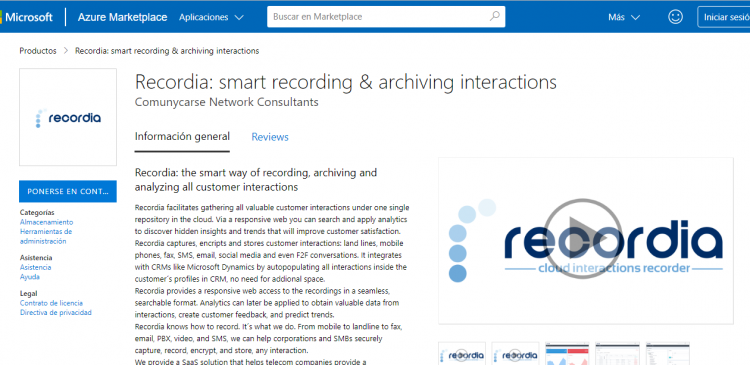This screenshot has height=365, width=750.
Task: Open Azure Marketplace home link
Action: pyautogui.click(x=122, y=17)
